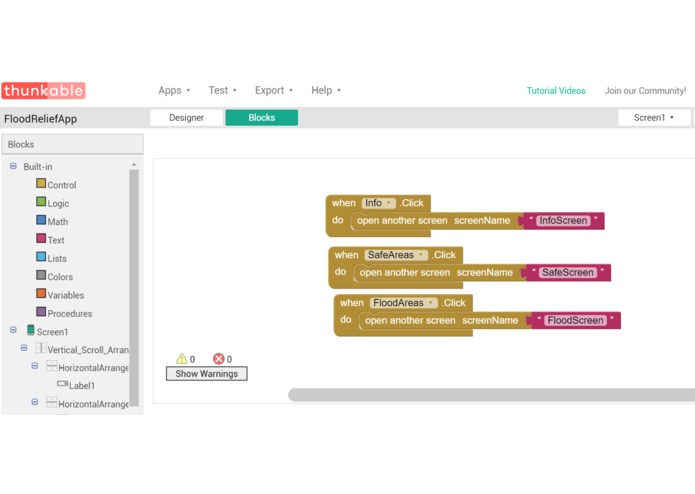This screenshot has width=695, height=494.
Task: Open the Test menu
Action: (223, 90)
